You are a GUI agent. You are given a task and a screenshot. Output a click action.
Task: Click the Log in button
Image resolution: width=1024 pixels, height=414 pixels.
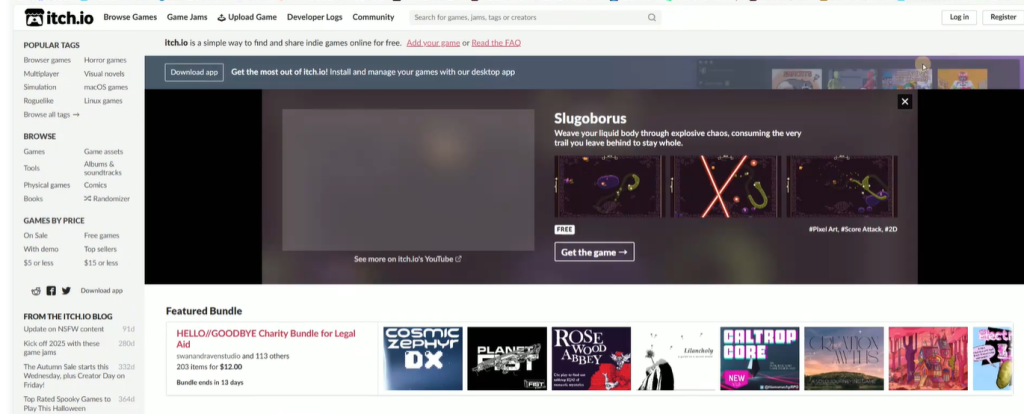pyautogui.click(x=959, y=17)
